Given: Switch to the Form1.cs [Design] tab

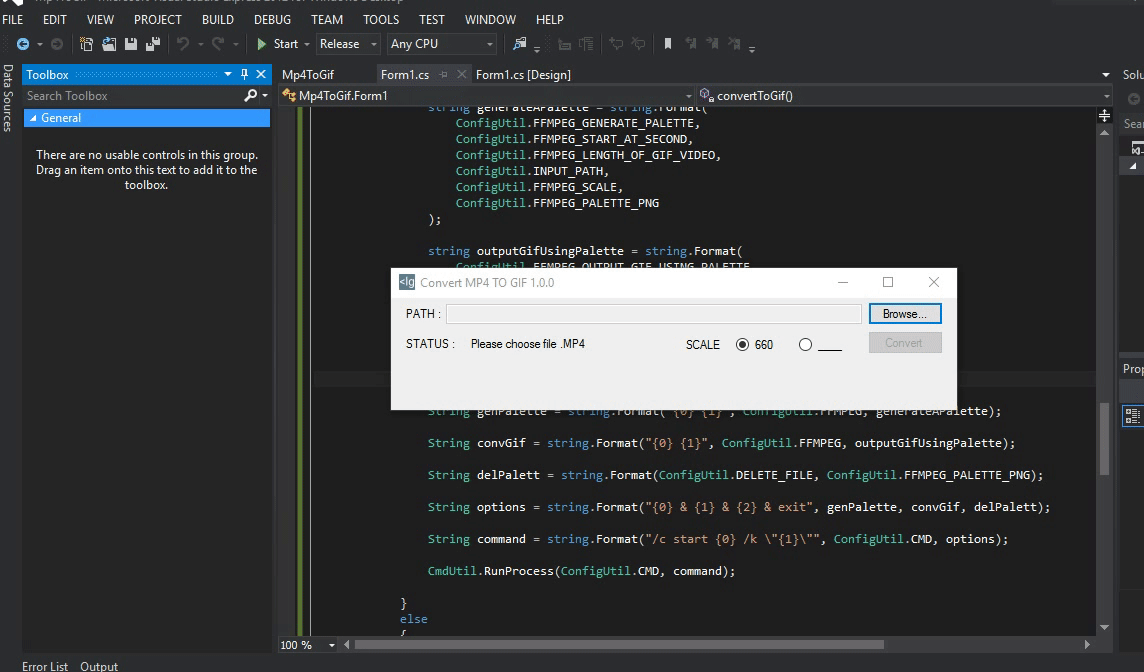Looking at the screenshot, I should (x=523, y=74).
